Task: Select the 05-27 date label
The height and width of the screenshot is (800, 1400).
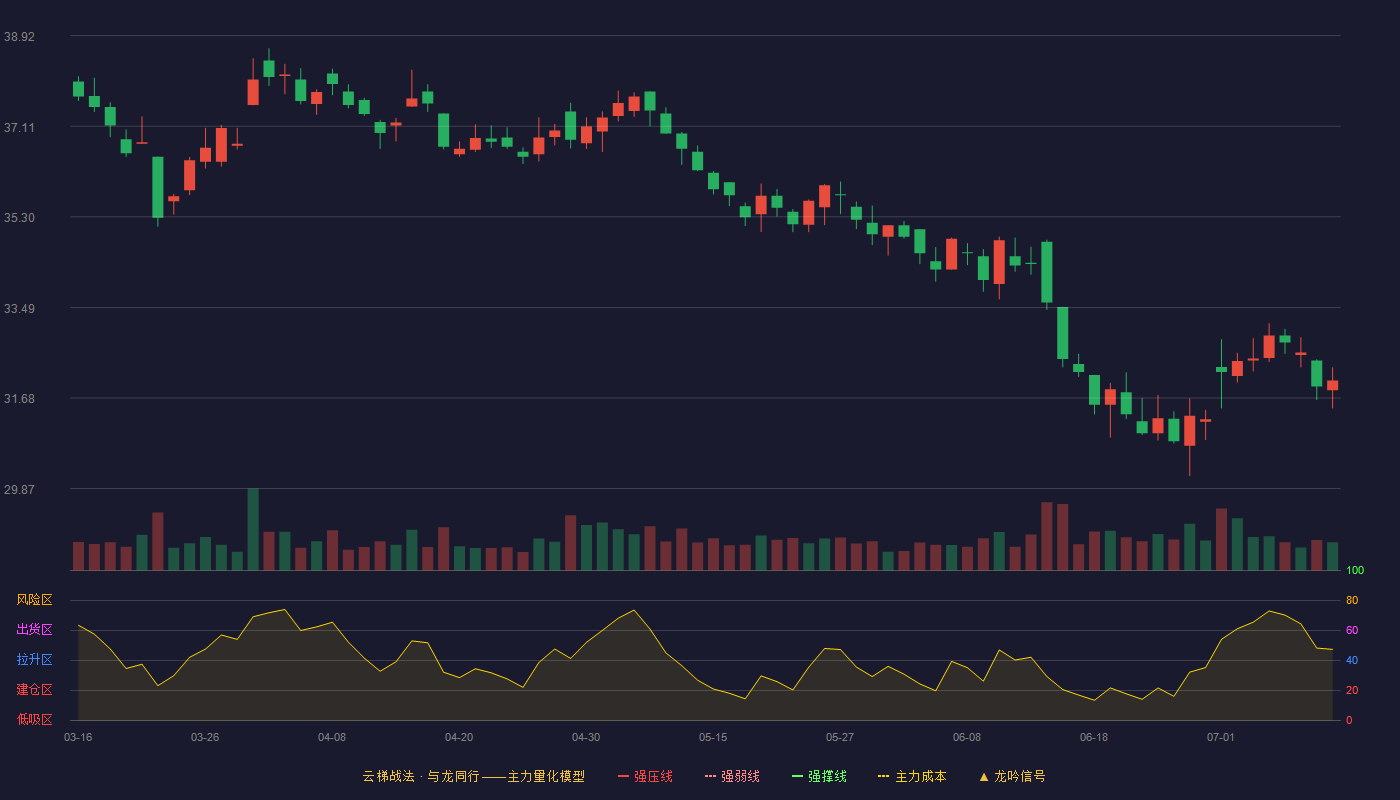Action: click(840, 737)
